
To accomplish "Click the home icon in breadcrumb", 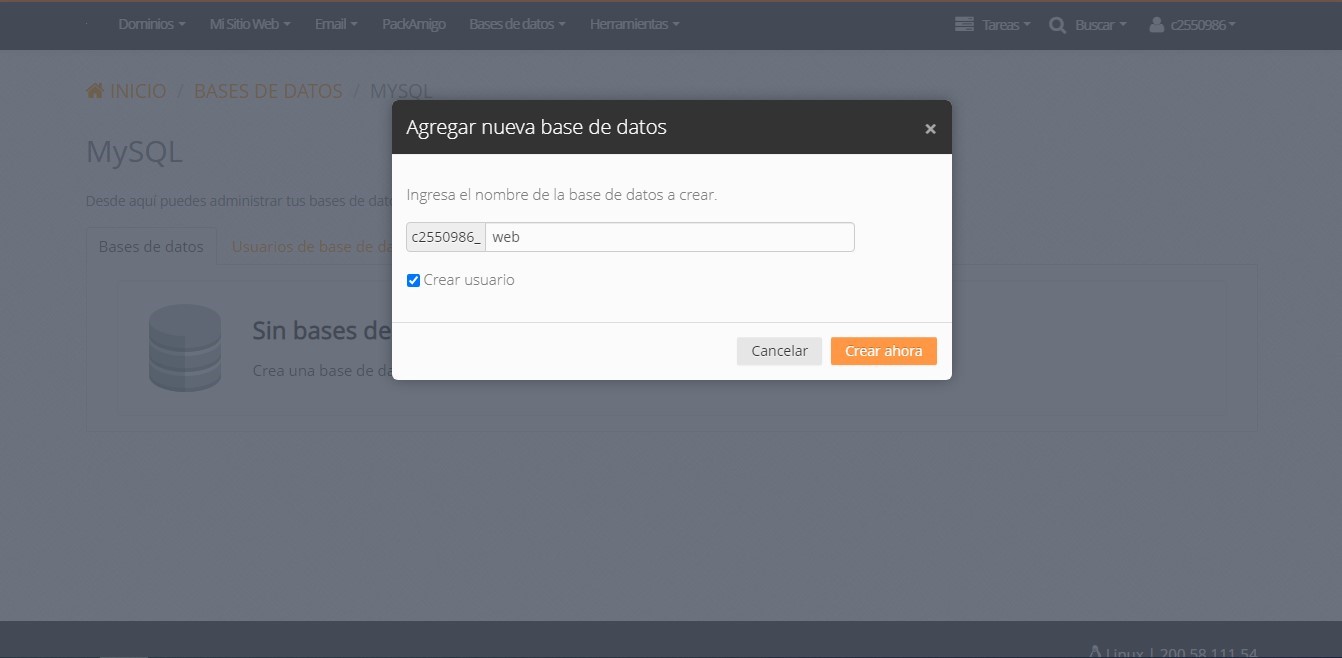I will point(95,91).
